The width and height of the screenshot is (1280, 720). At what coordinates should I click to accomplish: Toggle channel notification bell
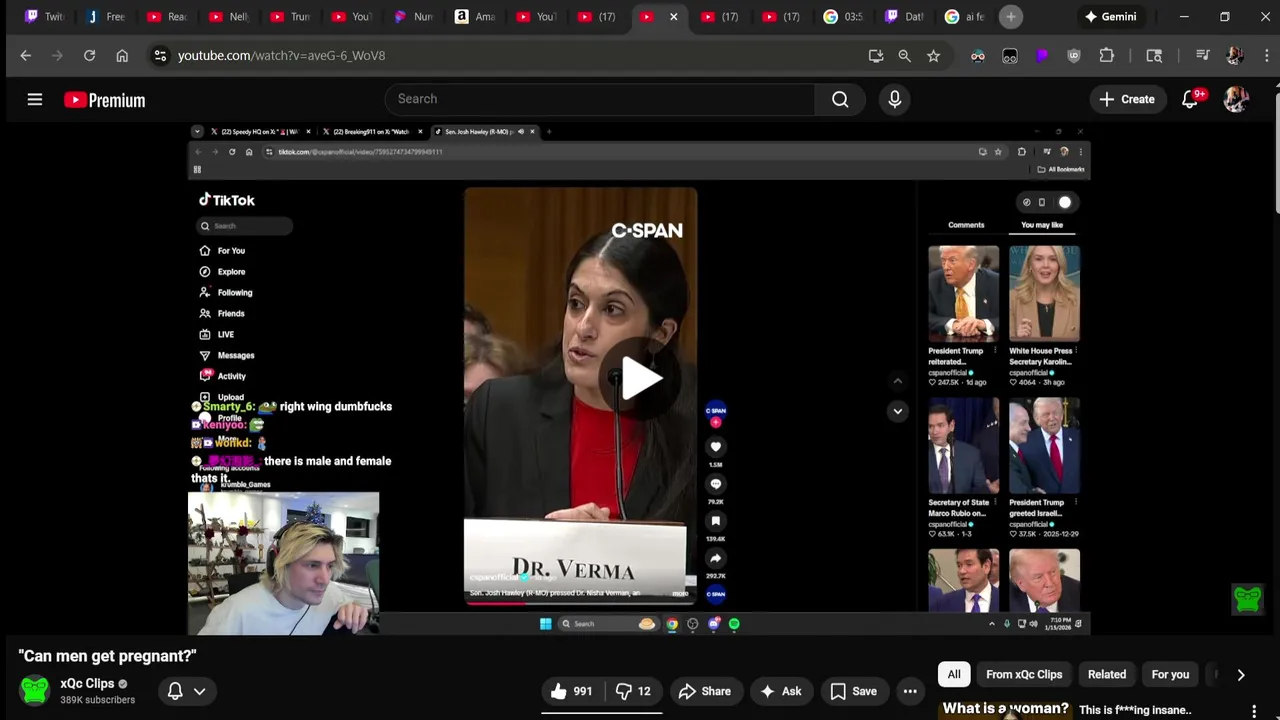(x=175, y=691)
